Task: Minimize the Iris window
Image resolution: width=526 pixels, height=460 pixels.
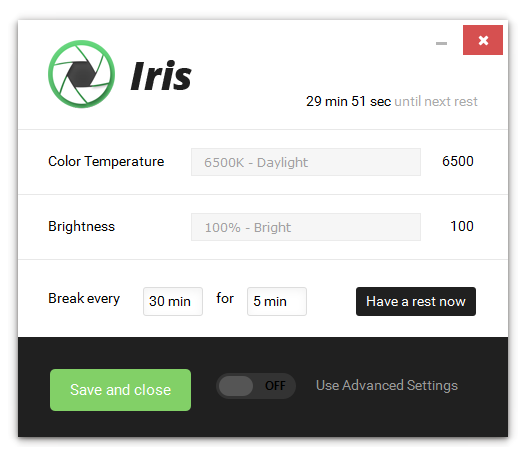Action: tap(441, 43)
